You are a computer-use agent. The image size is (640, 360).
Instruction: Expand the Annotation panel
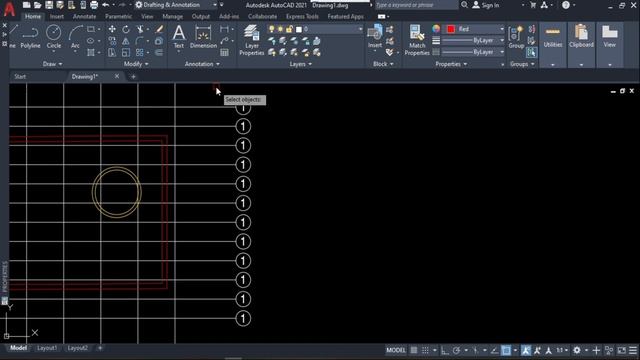(x=202, y=64)
